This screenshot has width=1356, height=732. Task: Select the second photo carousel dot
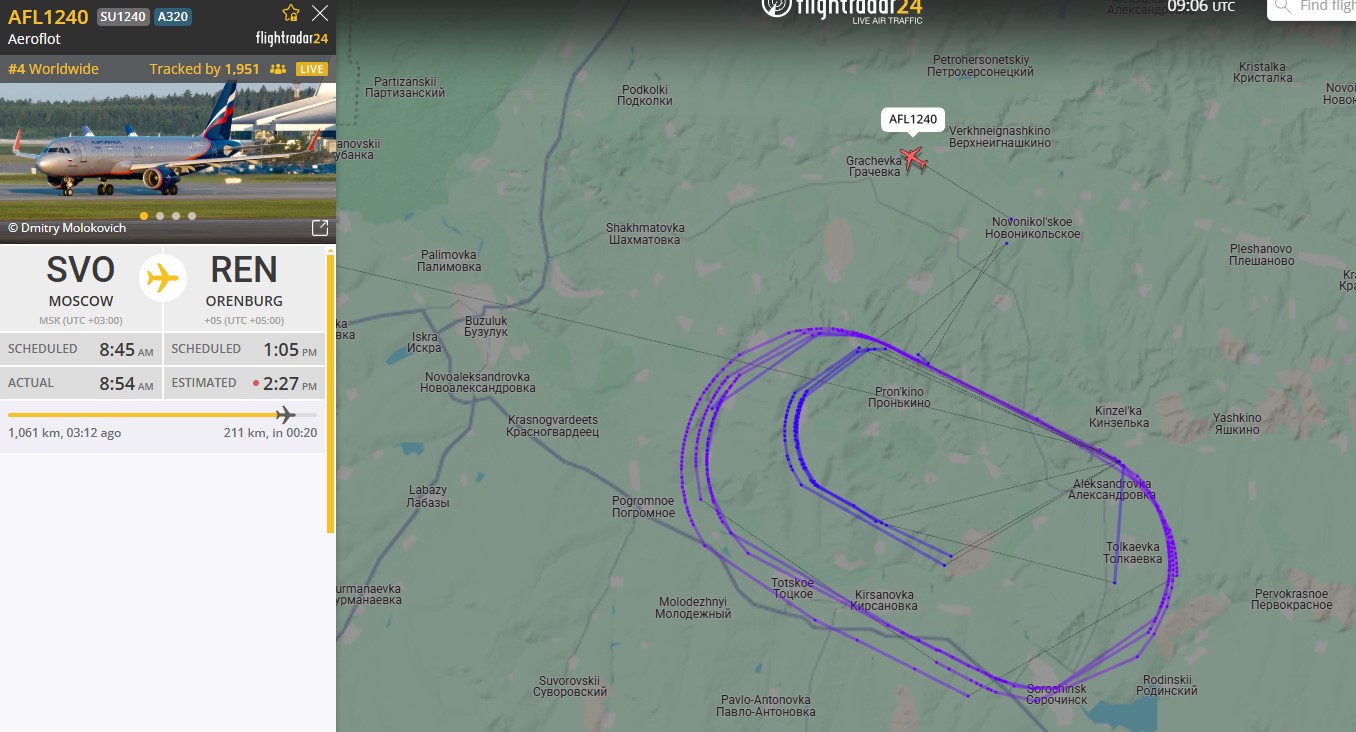click(160, 216)
